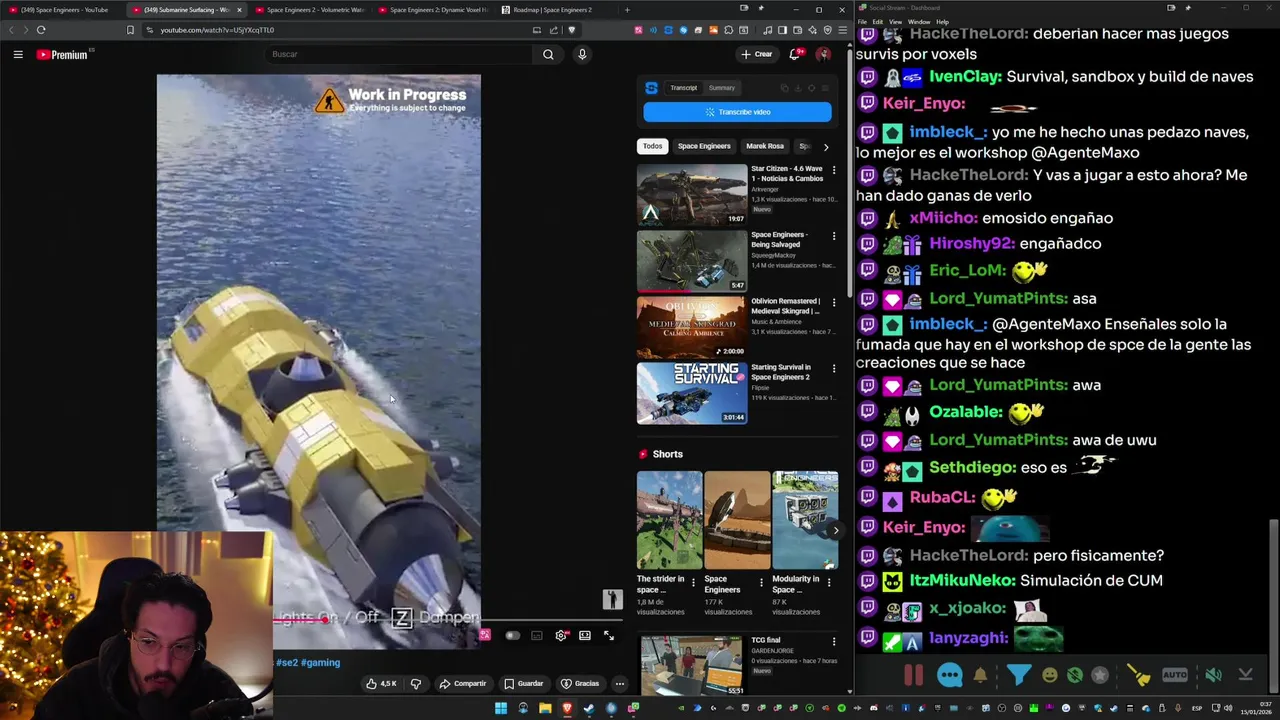Reload the browser page
1280x720 pixels.
[x=41, y=30]
